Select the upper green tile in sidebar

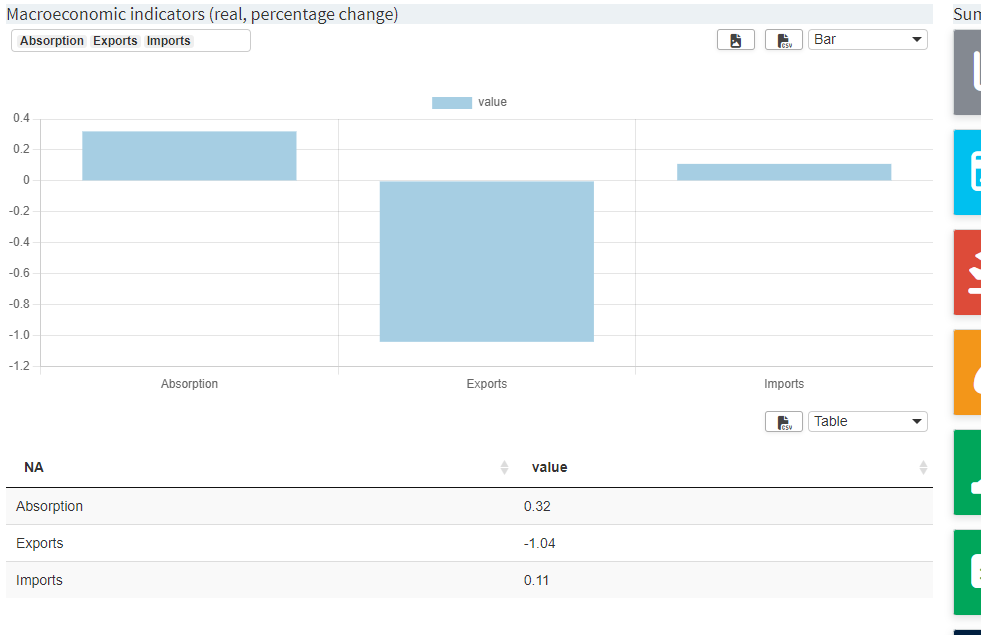[969, 472]
